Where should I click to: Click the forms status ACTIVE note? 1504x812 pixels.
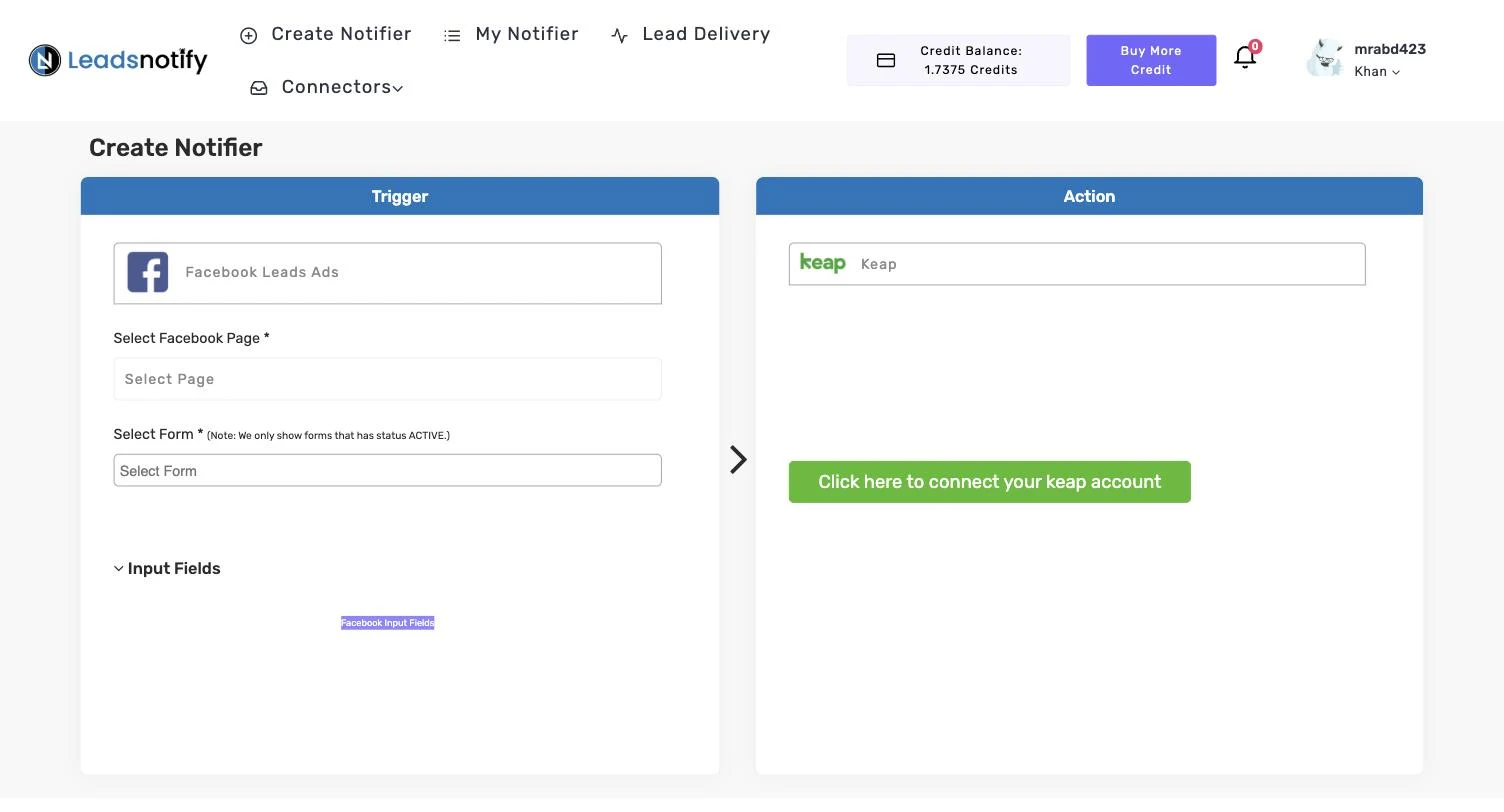click(x=328, y=436)
